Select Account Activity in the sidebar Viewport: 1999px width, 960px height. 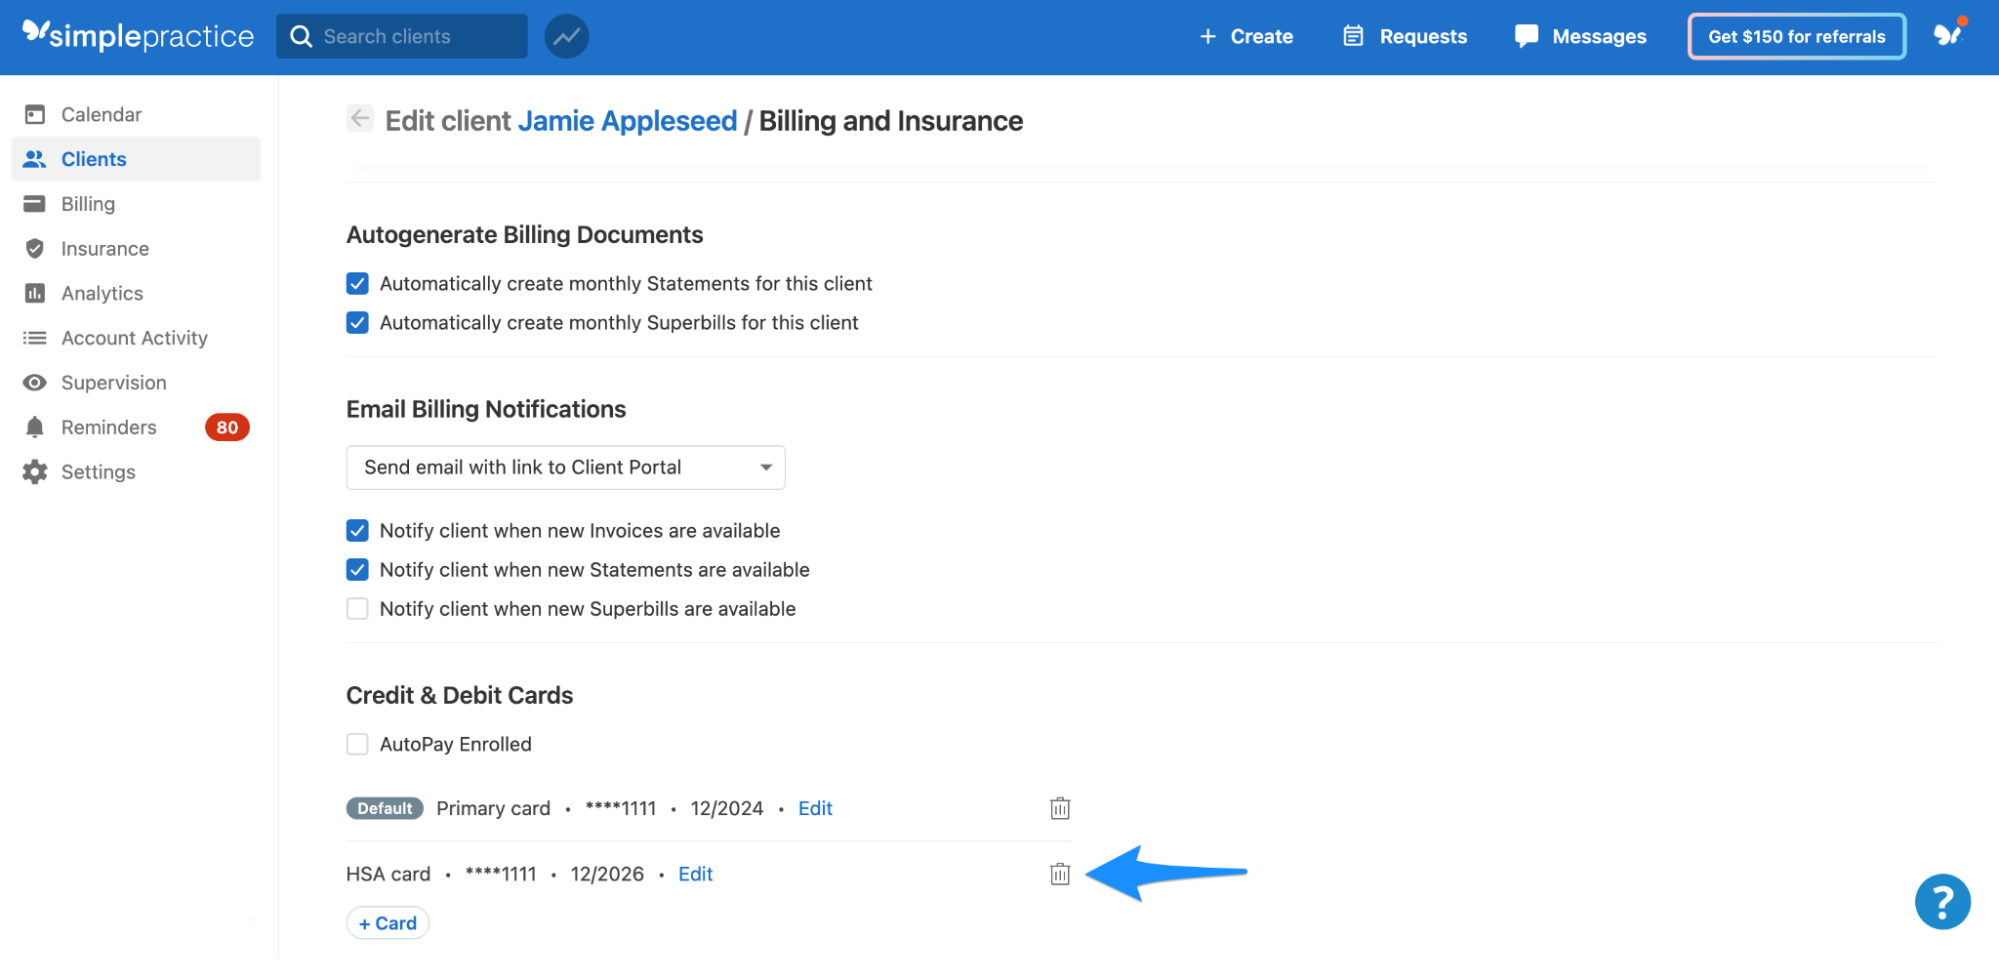(134, 337)
